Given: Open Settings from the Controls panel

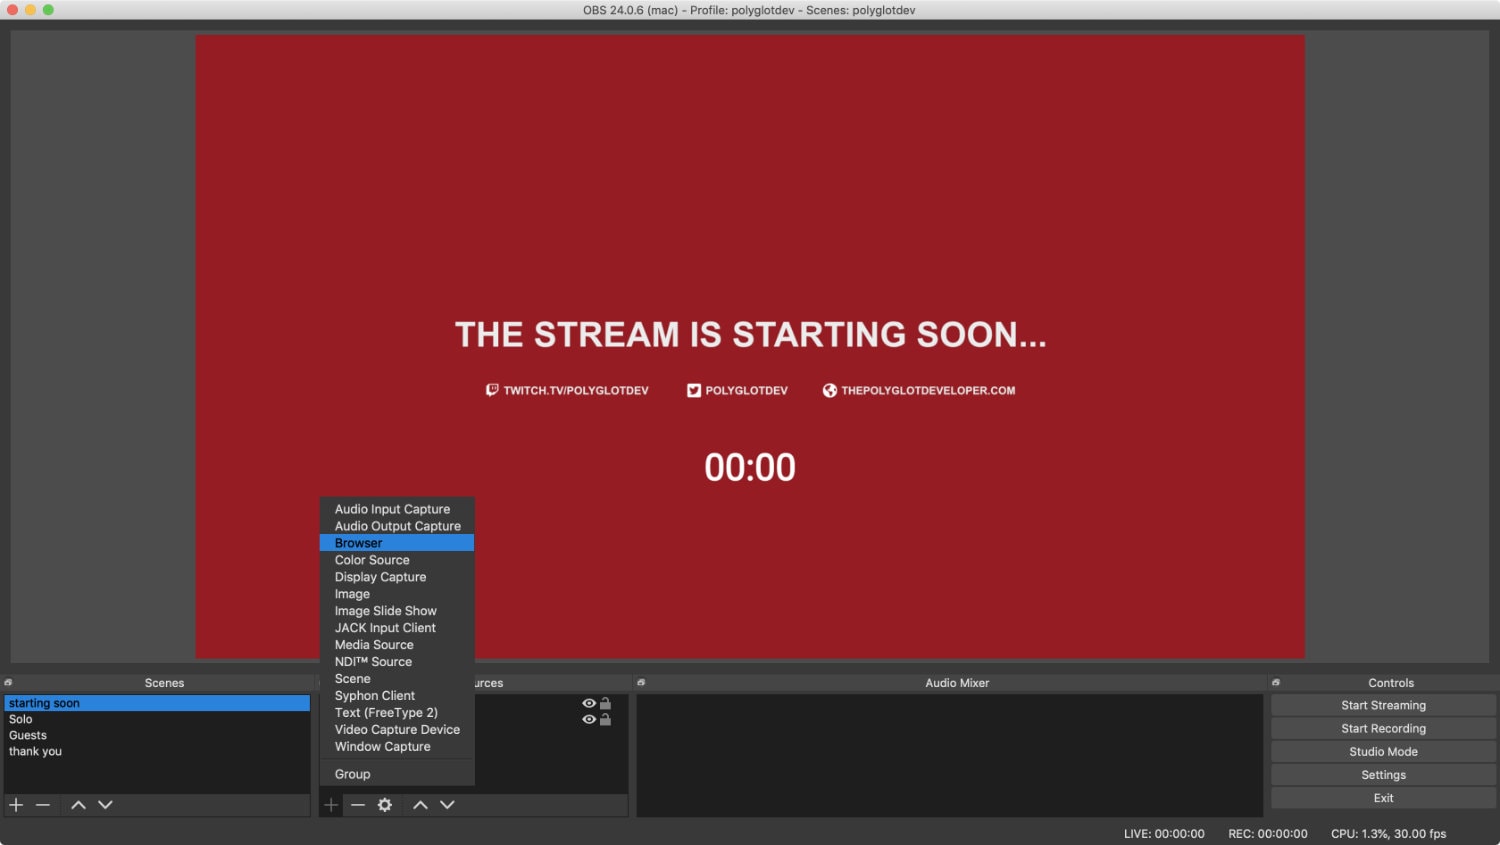Looking at the screenshot, I should [1383, 775].
